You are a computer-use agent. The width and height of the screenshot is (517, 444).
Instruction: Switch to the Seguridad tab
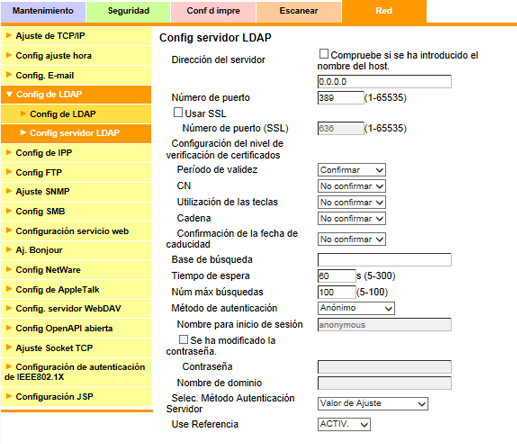(128, 11)
